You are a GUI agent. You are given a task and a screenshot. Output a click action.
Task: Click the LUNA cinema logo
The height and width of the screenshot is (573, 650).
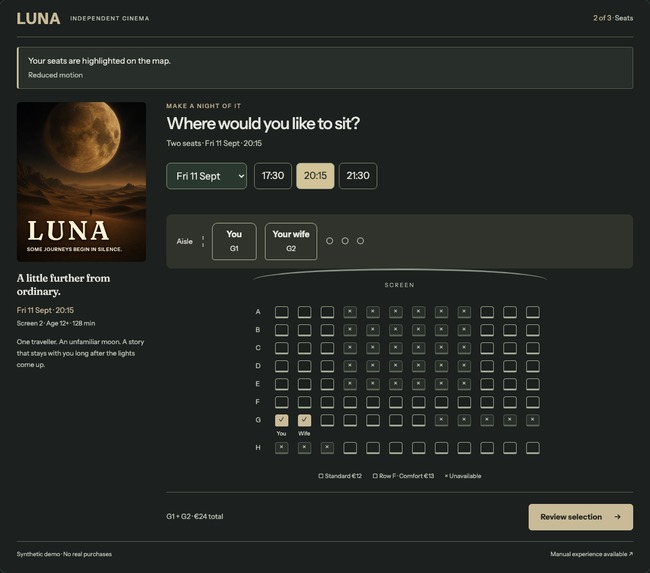(39, 19)
